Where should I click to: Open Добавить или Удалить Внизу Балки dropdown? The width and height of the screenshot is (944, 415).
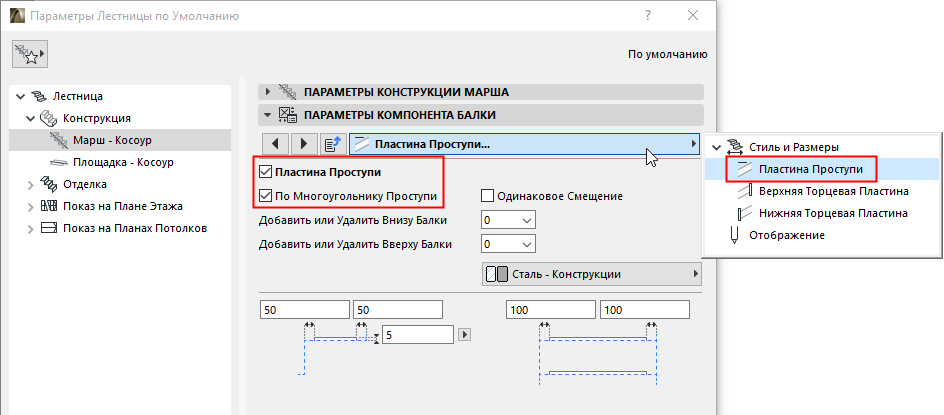[509, 220]
